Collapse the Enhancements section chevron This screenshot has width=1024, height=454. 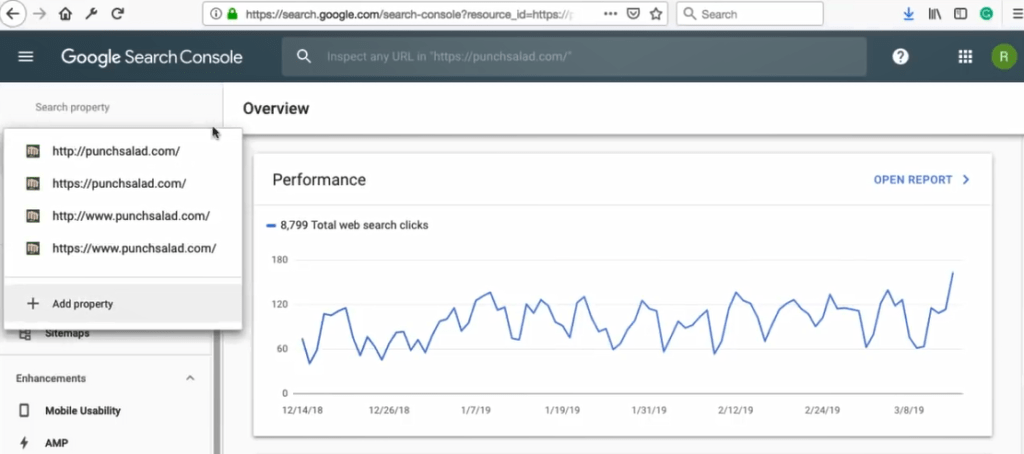(190, 378)
